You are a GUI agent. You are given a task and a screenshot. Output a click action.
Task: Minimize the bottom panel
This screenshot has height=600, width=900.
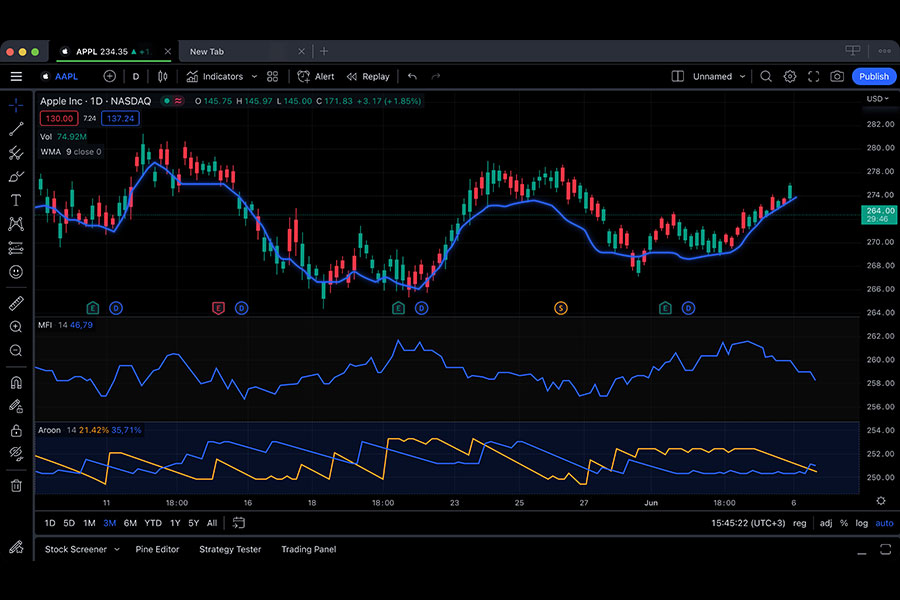click(862, 551)
